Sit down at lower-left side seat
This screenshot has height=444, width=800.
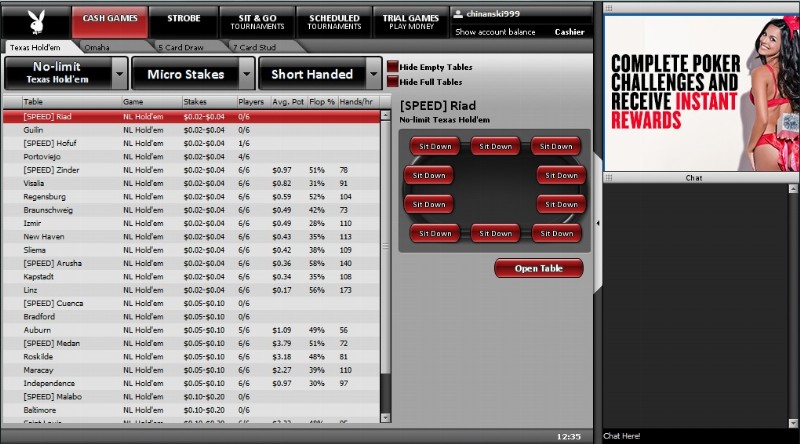[429, 205]
